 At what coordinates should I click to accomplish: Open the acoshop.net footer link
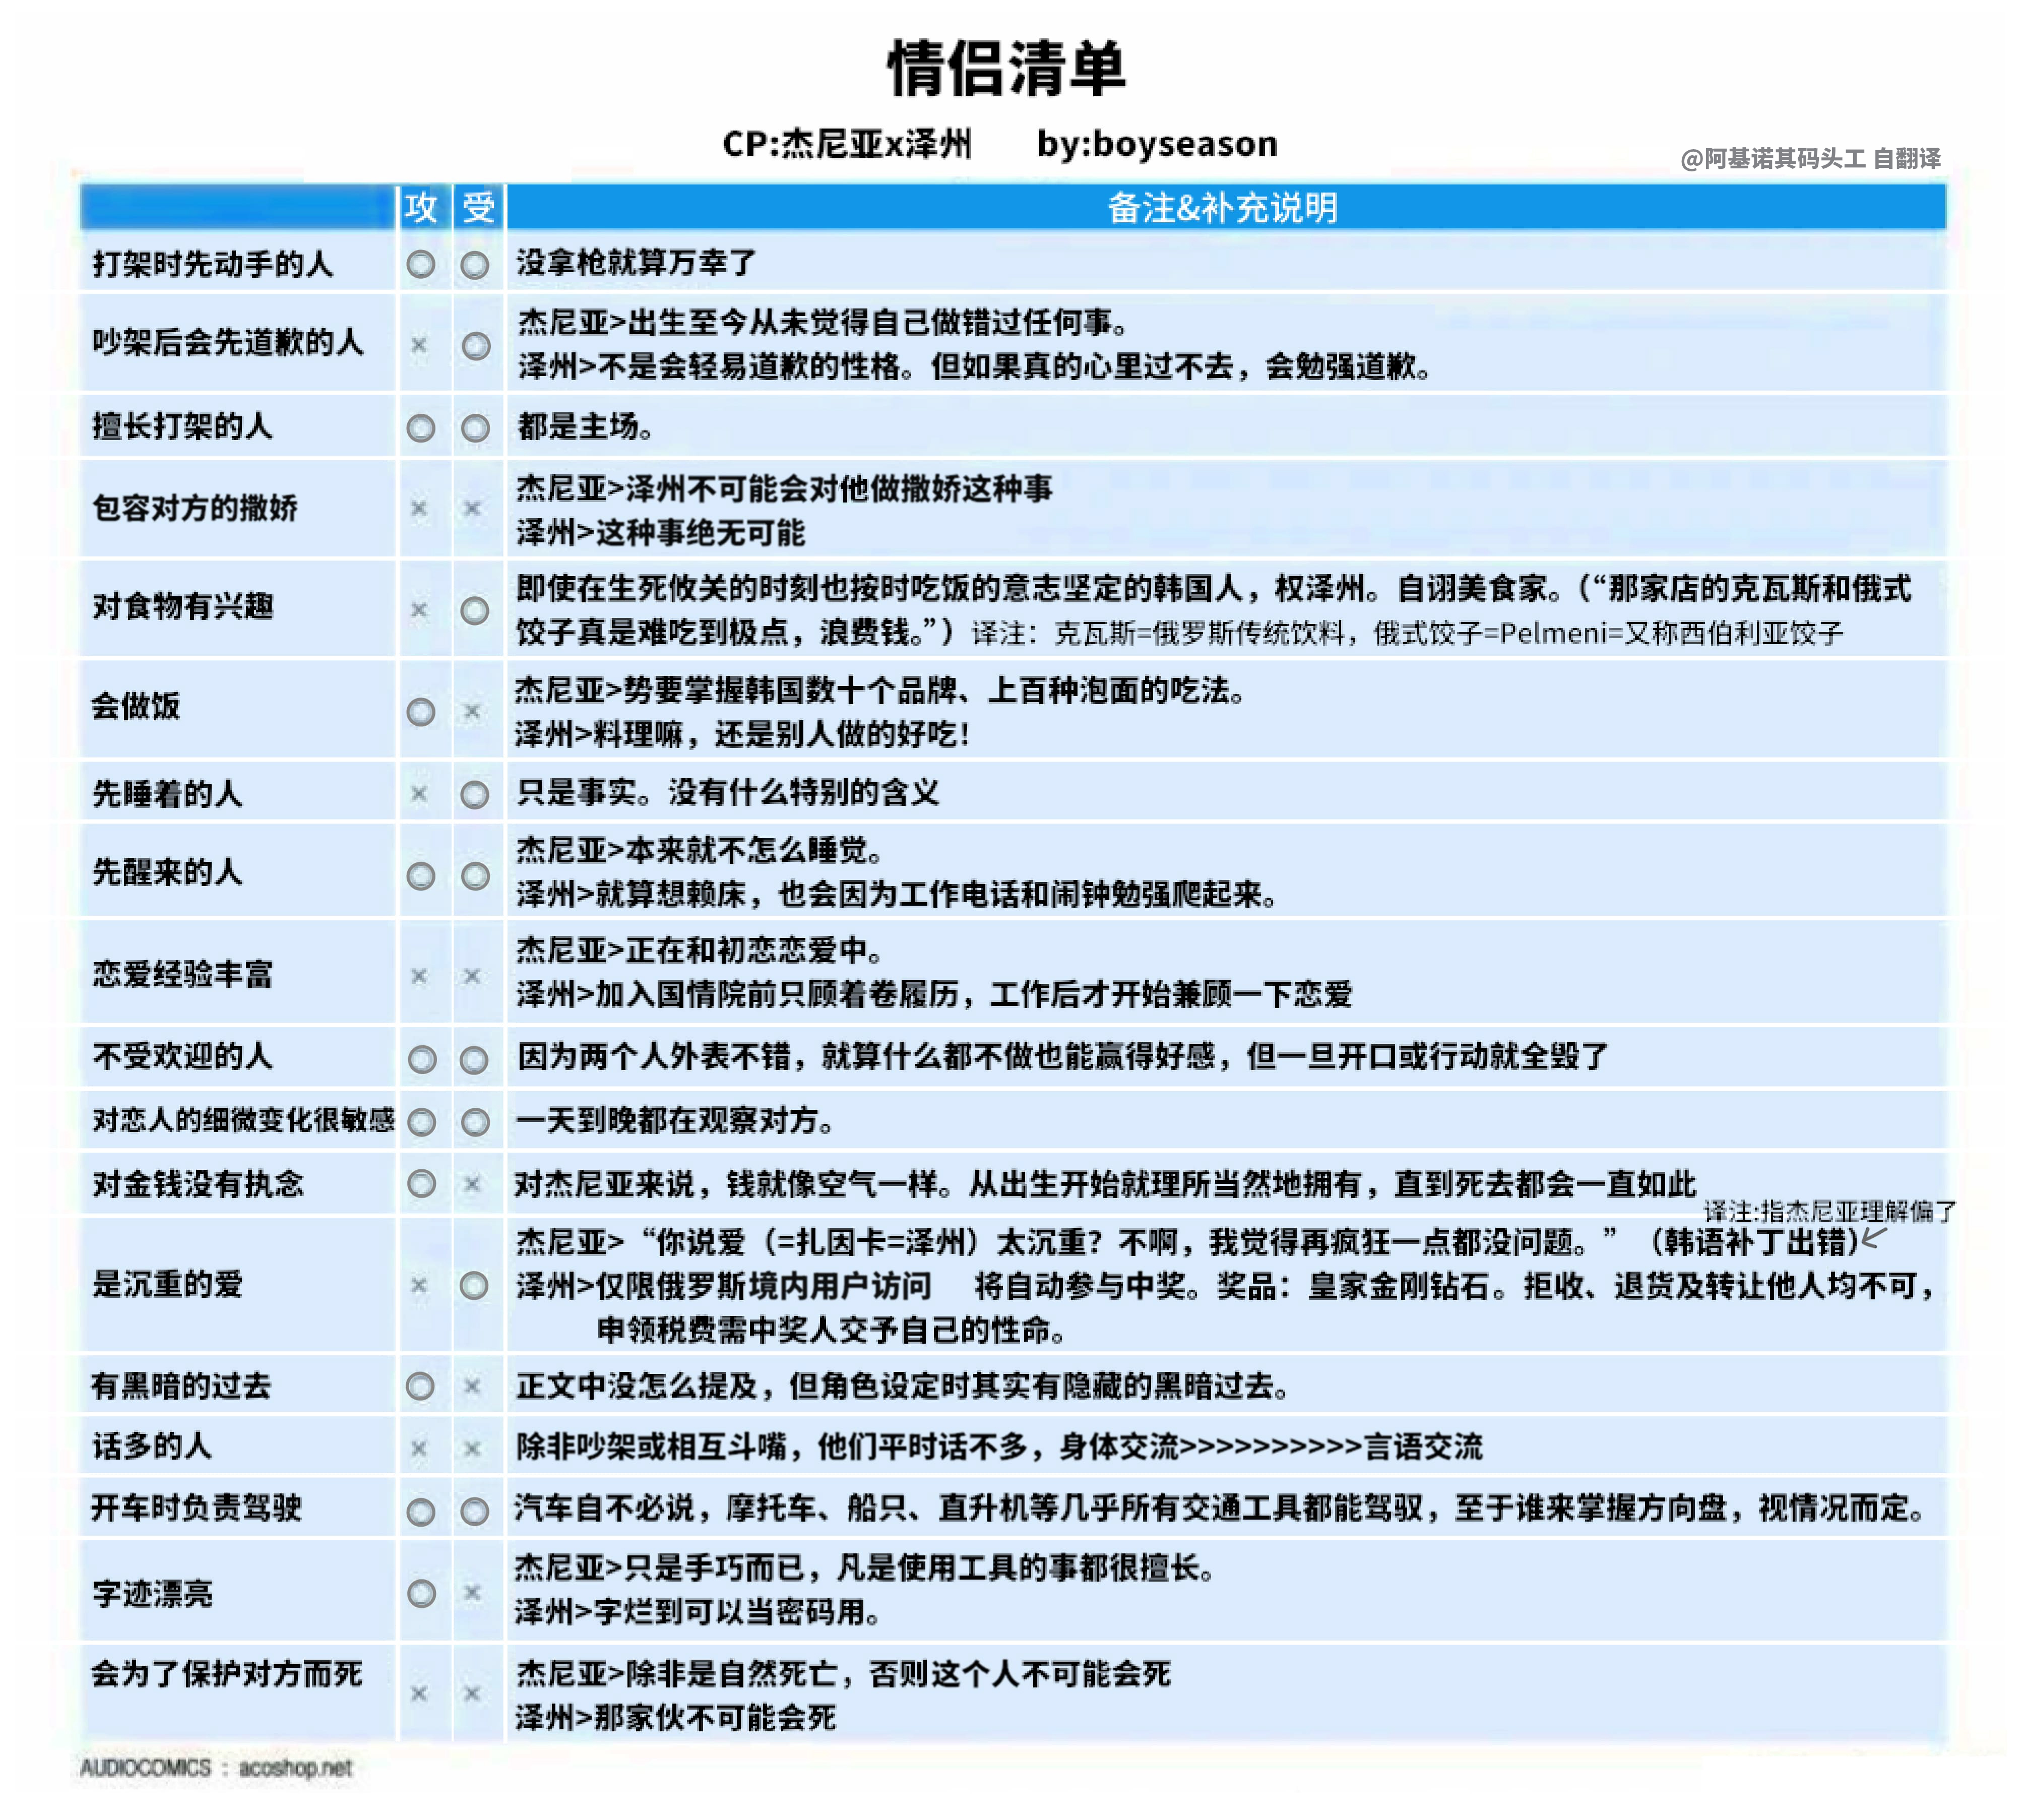coord(295,1768)
